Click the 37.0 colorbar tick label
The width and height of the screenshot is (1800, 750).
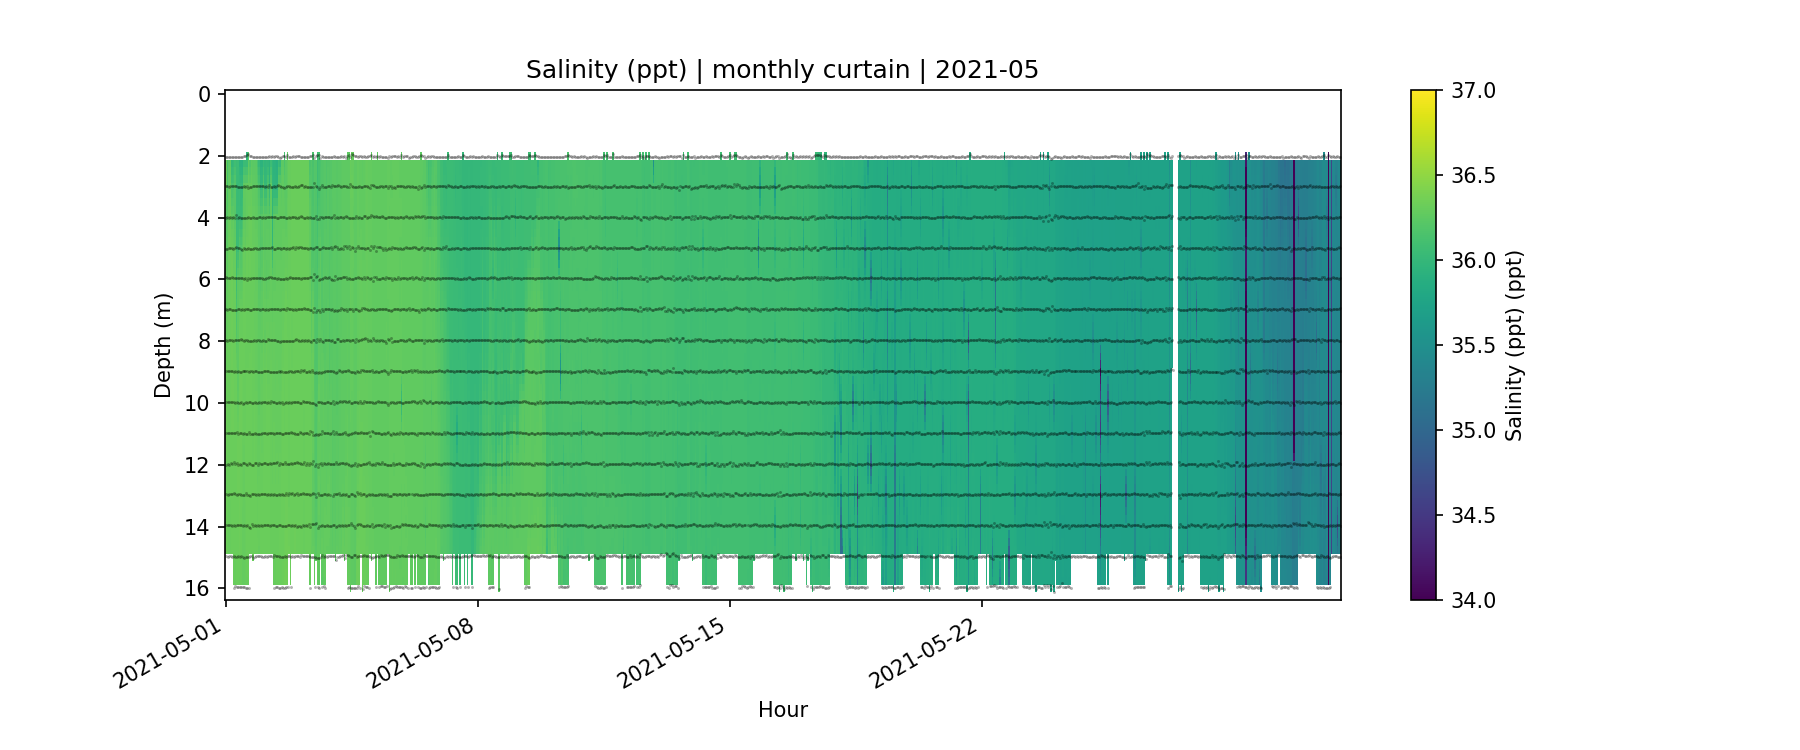1473,91
